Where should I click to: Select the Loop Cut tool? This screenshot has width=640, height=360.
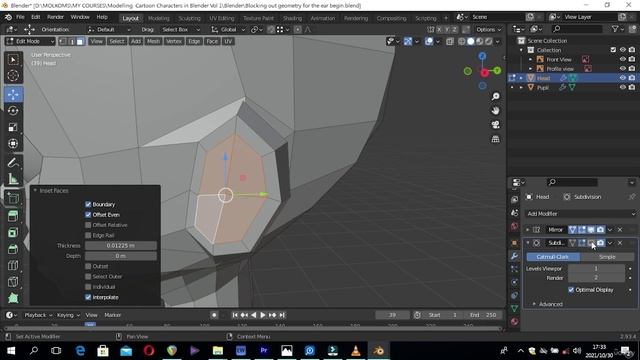[x=13, y=265]
